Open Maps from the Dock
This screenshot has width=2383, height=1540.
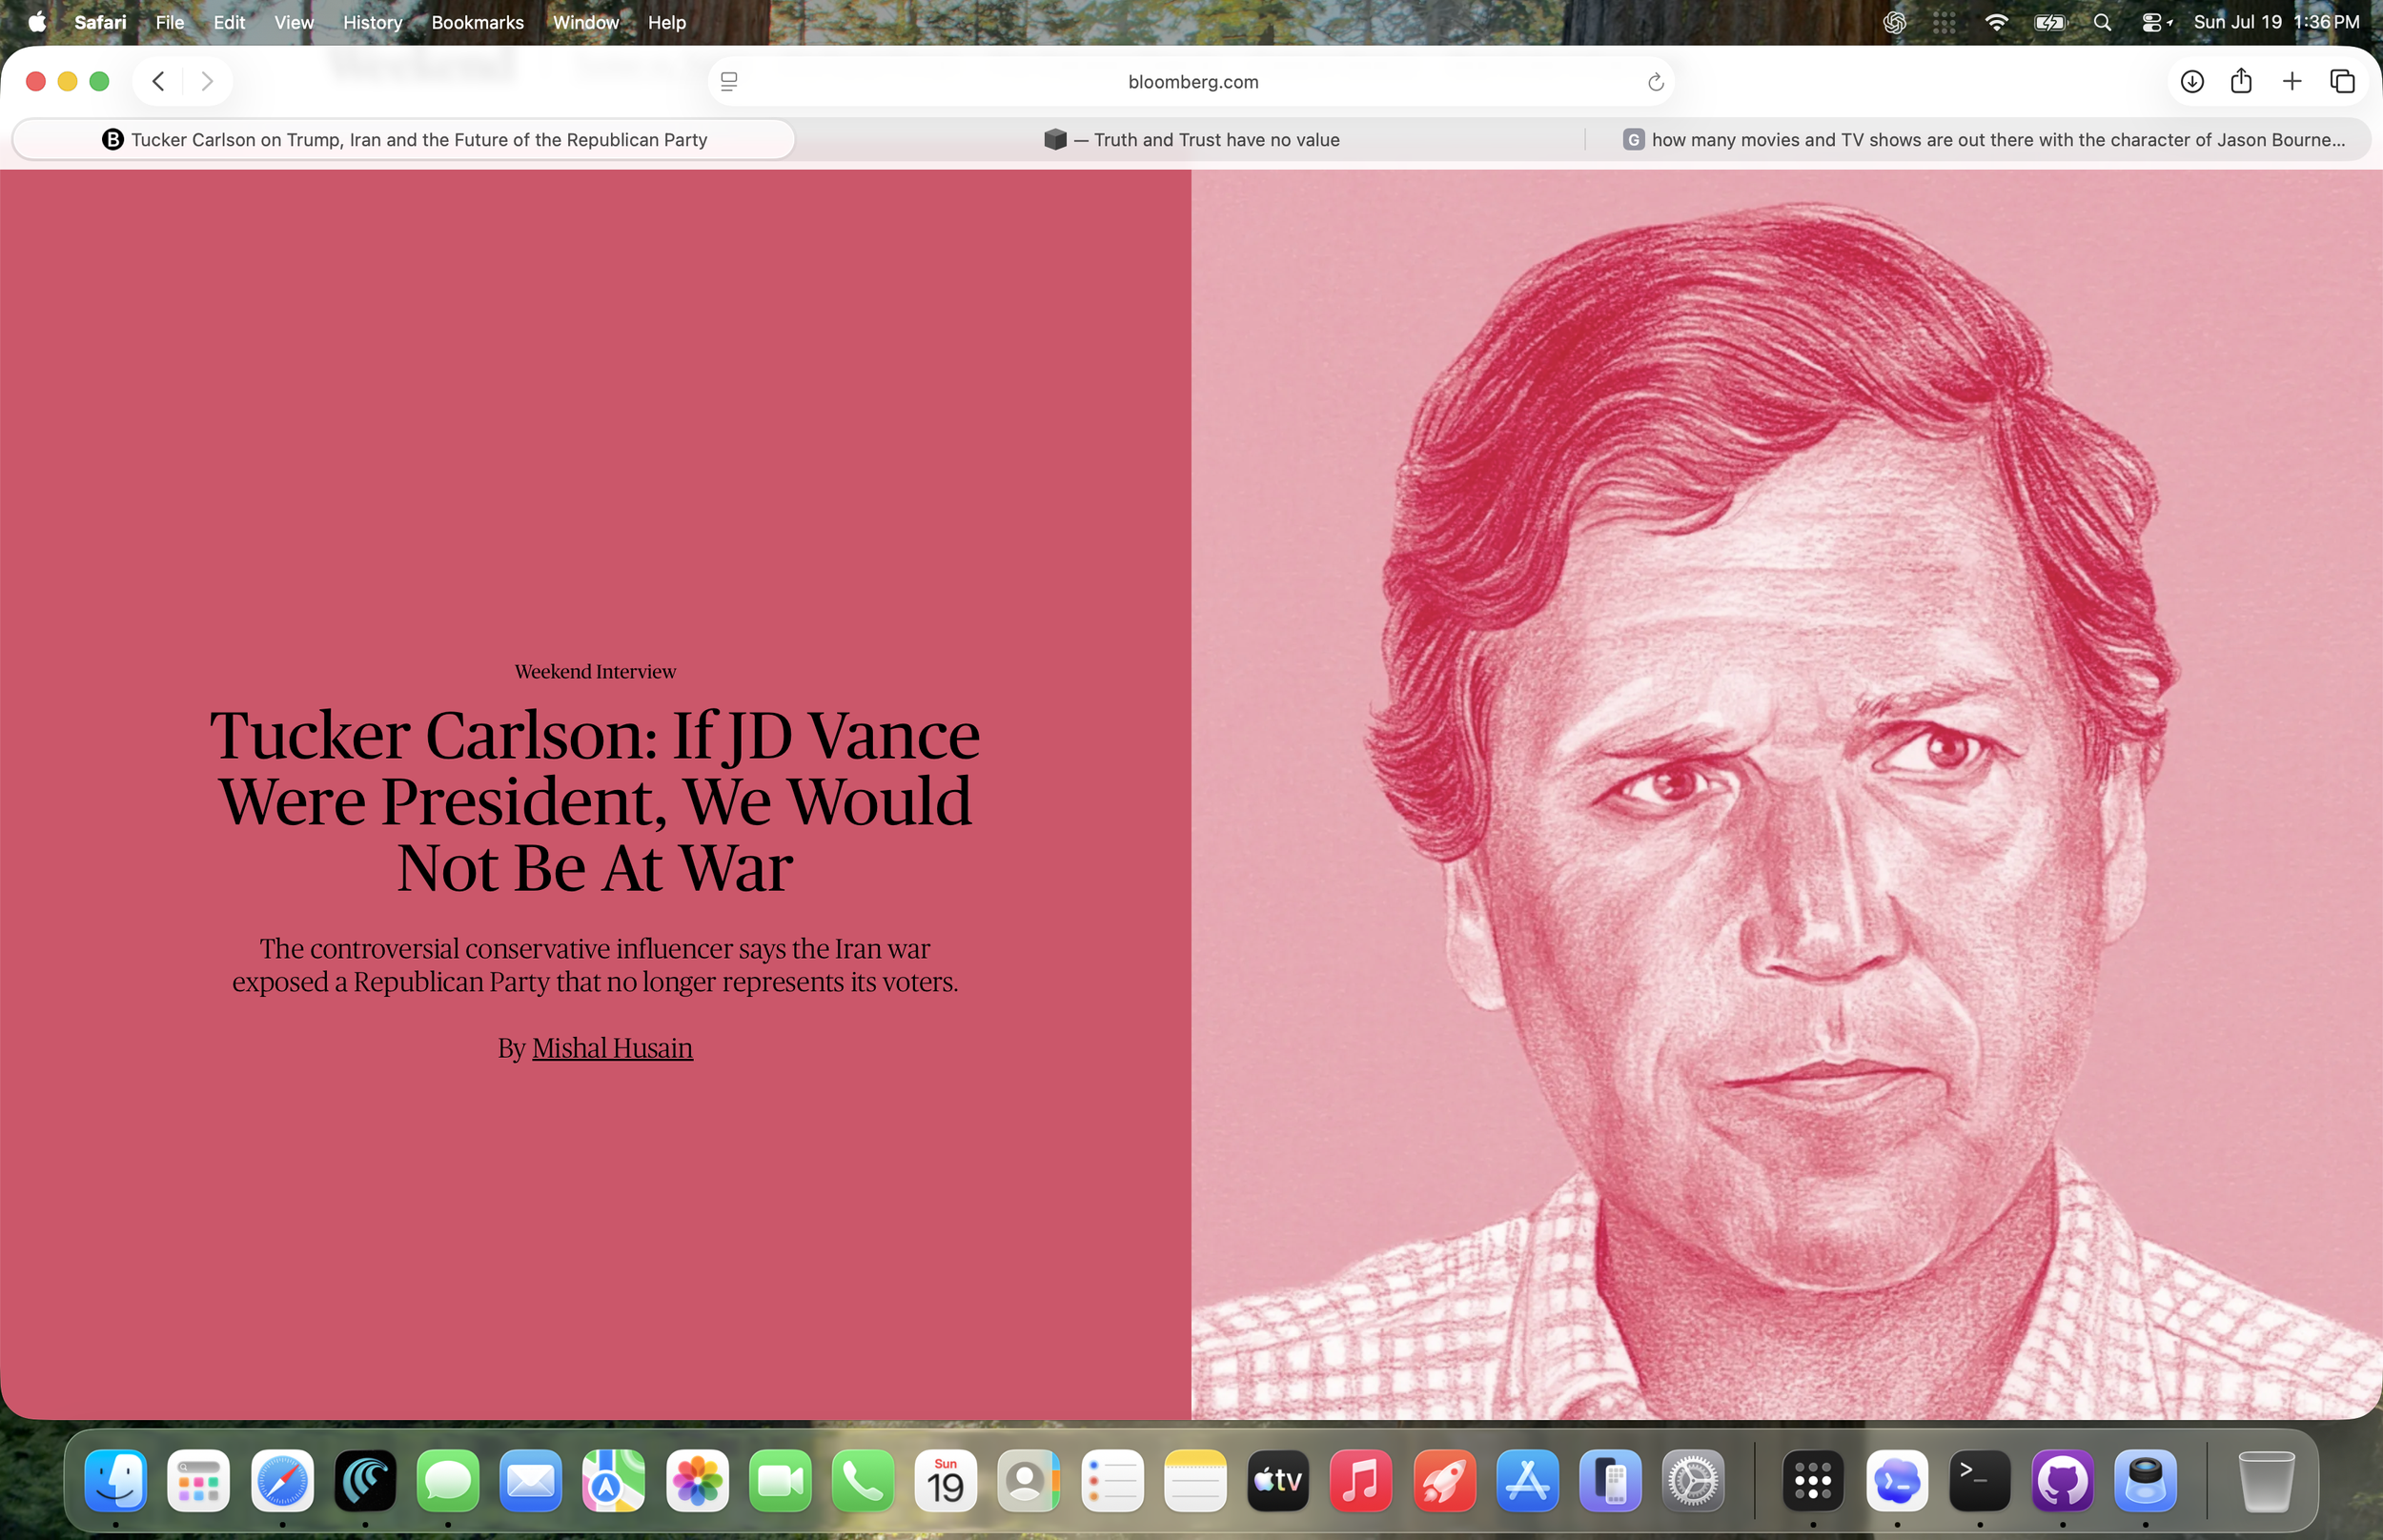point(614,1481)
